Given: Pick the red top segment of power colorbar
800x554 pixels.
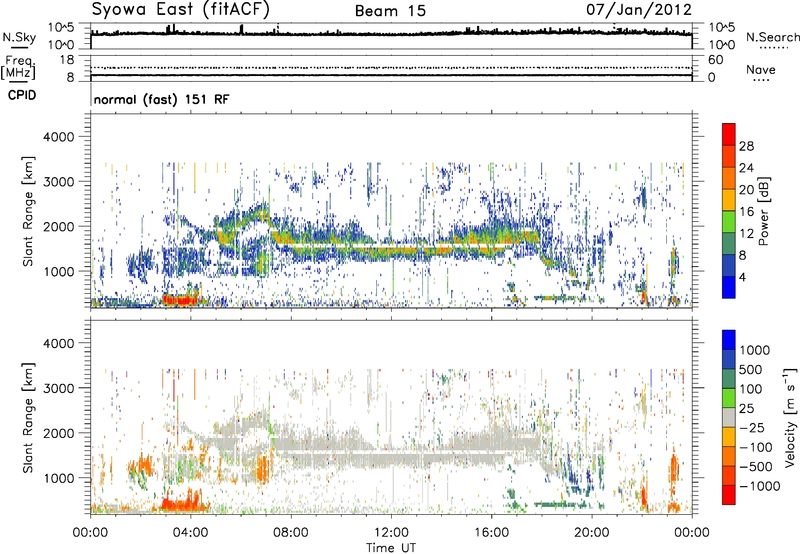Looking at the screenshot, I should [729, 134].
